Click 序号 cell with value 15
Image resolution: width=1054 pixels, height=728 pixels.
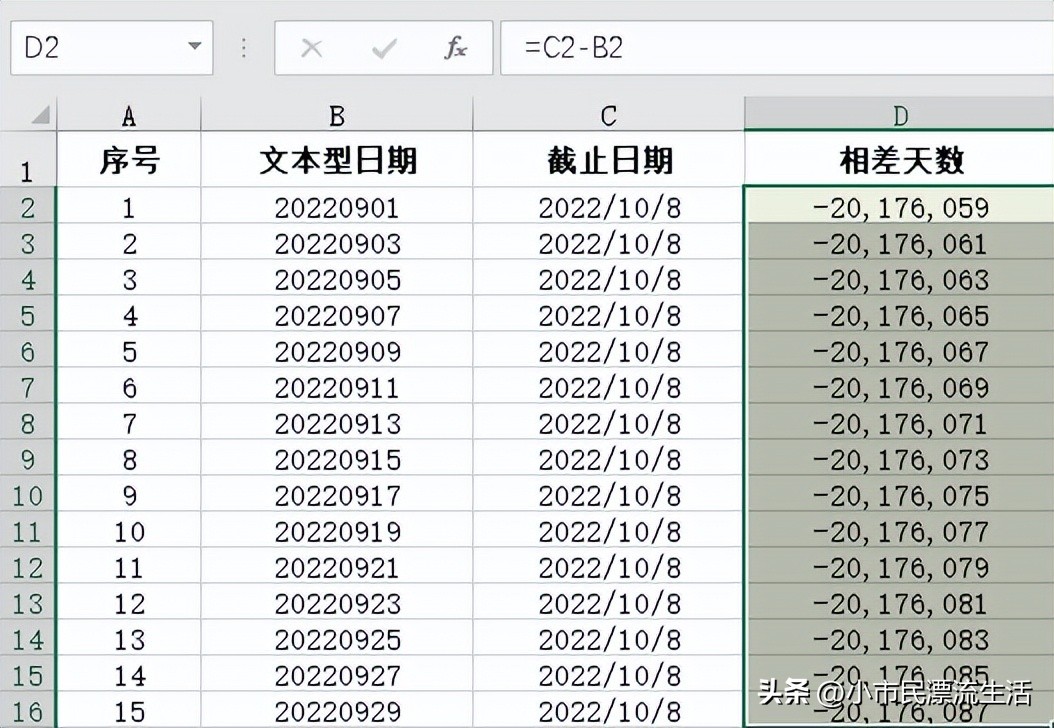(129, 710)
